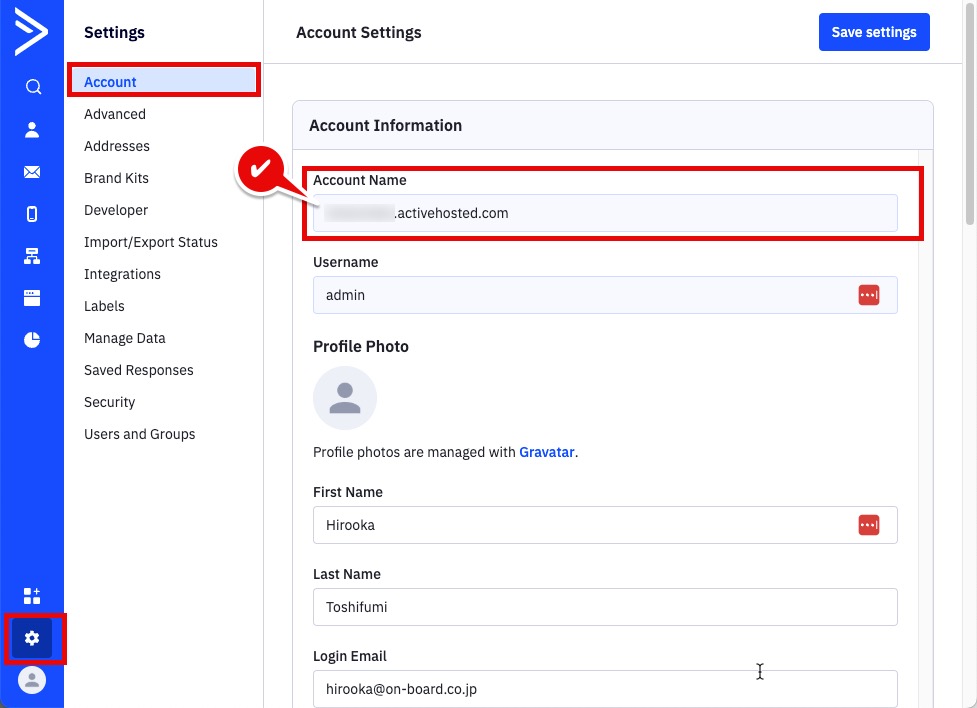Open Users and Groups settings
Image resolution: width=977 pixels, height=708 pixels.
pyautogui.click(x=139, y=434)
